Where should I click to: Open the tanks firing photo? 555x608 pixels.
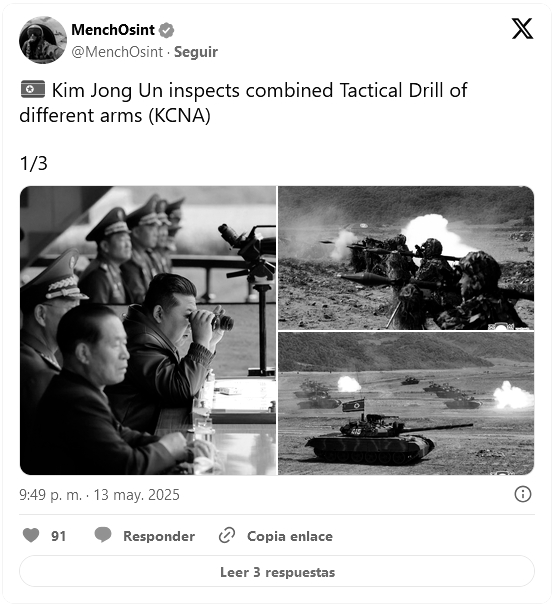click(x=406, y=404)
